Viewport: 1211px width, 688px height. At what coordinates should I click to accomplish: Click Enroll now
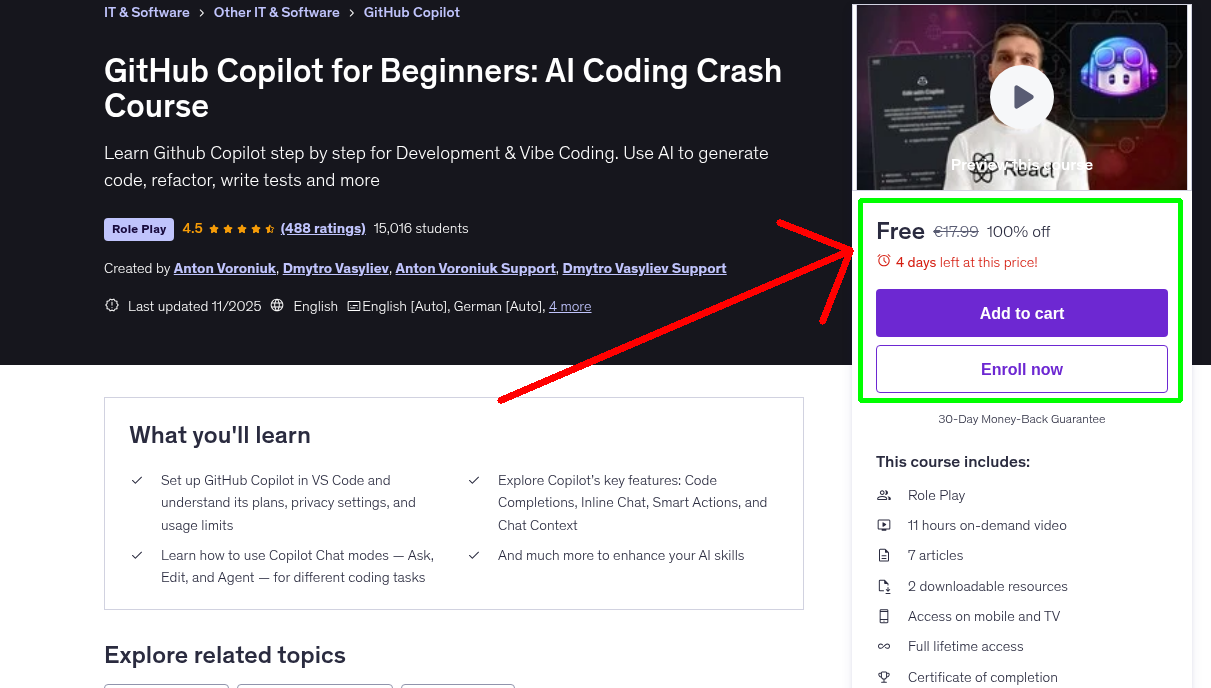(1021, 369)
